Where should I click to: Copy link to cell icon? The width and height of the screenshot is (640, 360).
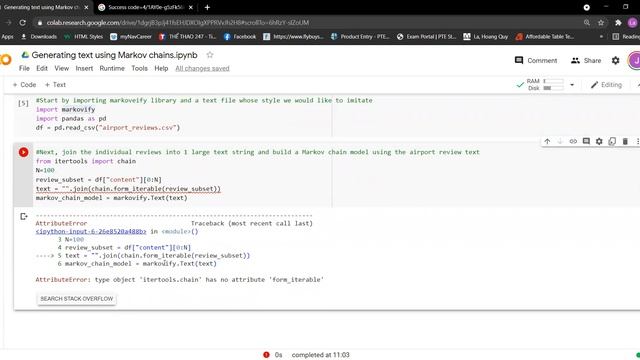pyautogui.click(x=573, y=141)
